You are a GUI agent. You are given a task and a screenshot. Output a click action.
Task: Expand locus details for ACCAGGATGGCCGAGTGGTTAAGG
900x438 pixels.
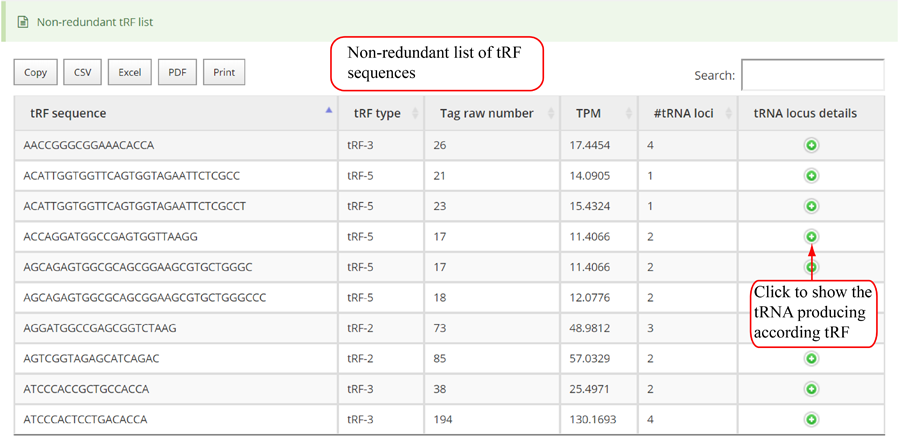click(811, 237)
